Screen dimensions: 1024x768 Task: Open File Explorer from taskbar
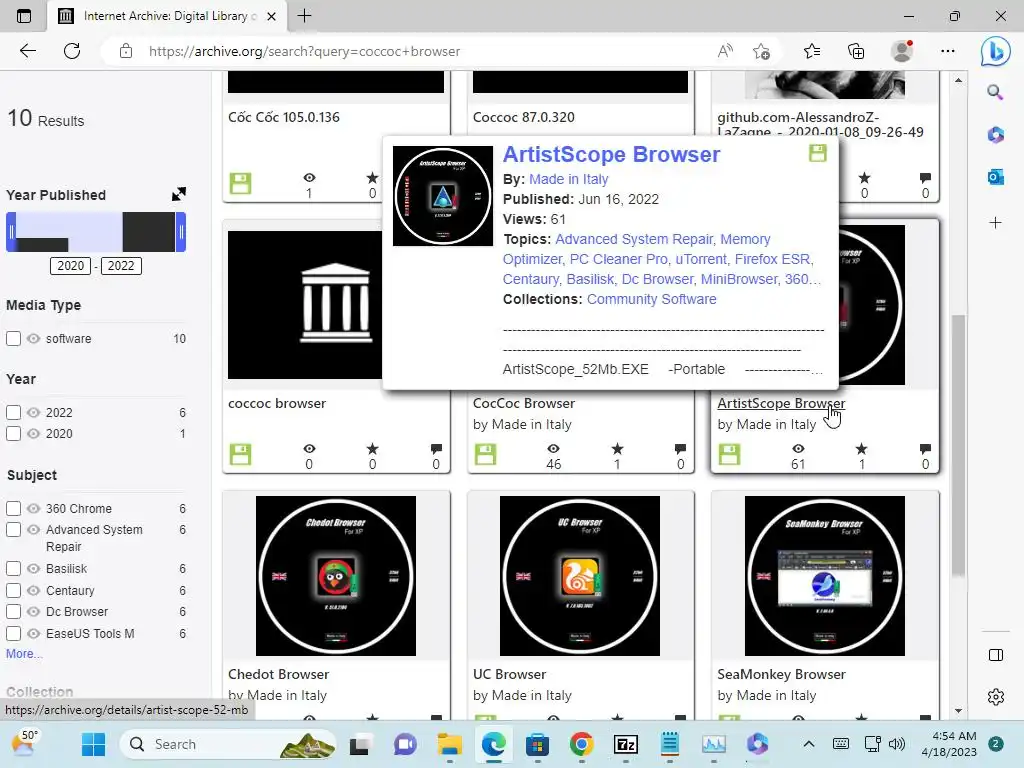(449, 744)
